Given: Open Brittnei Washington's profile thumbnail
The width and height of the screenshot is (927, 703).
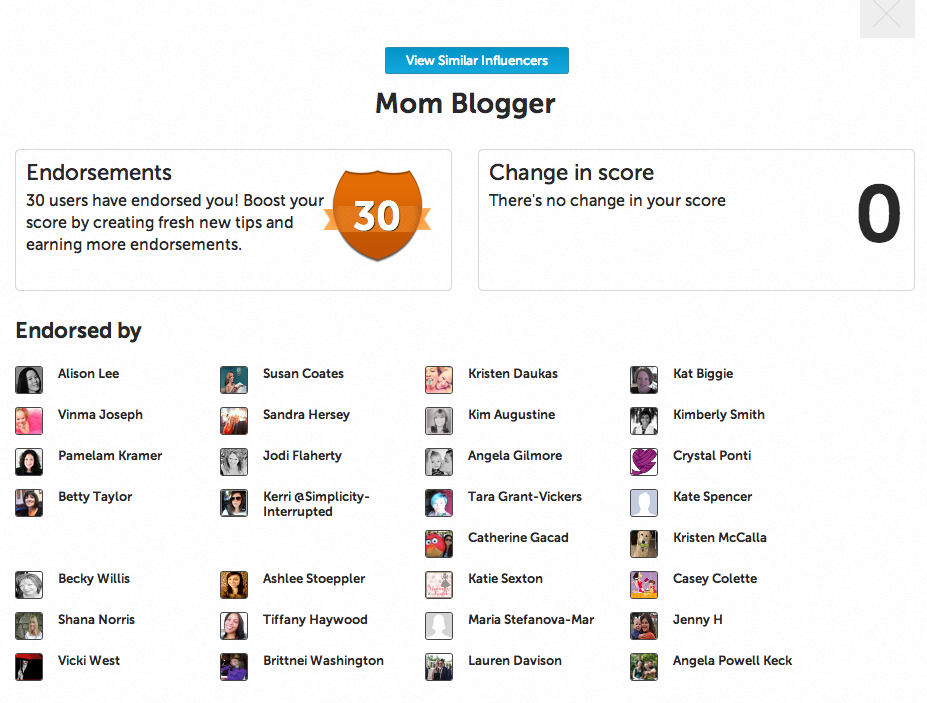Looking at the screenshot, I should 234,667.
